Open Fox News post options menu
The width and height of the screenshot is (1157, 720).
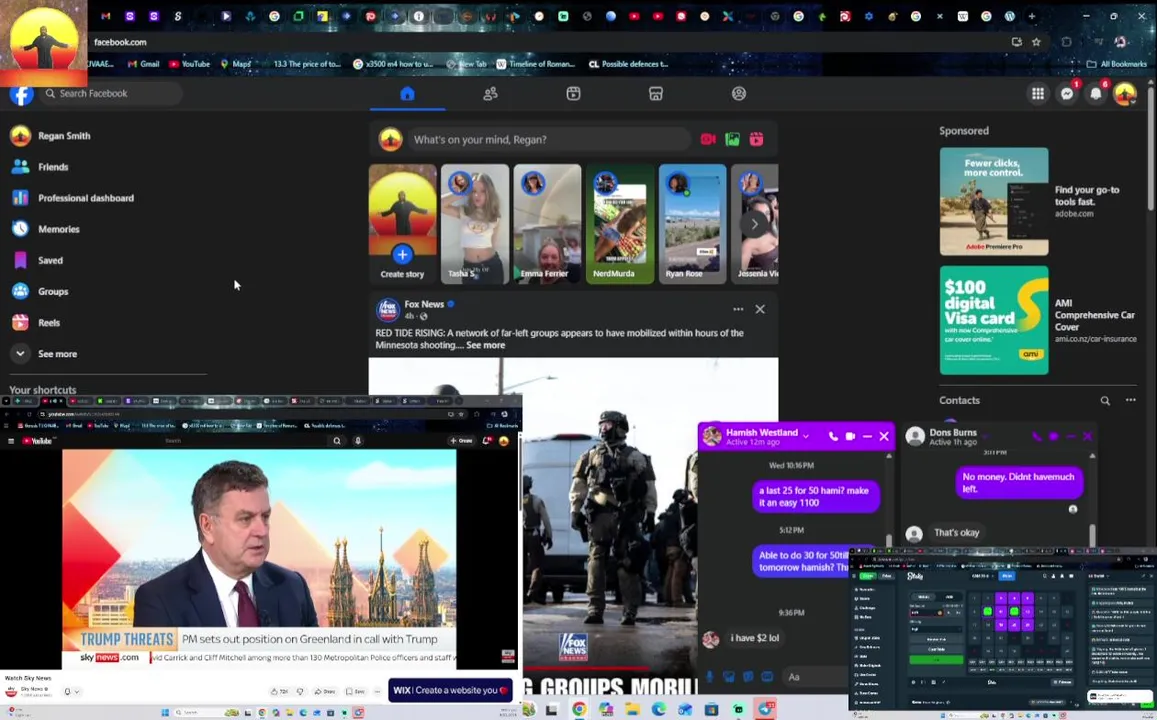[x=738, y=309]
